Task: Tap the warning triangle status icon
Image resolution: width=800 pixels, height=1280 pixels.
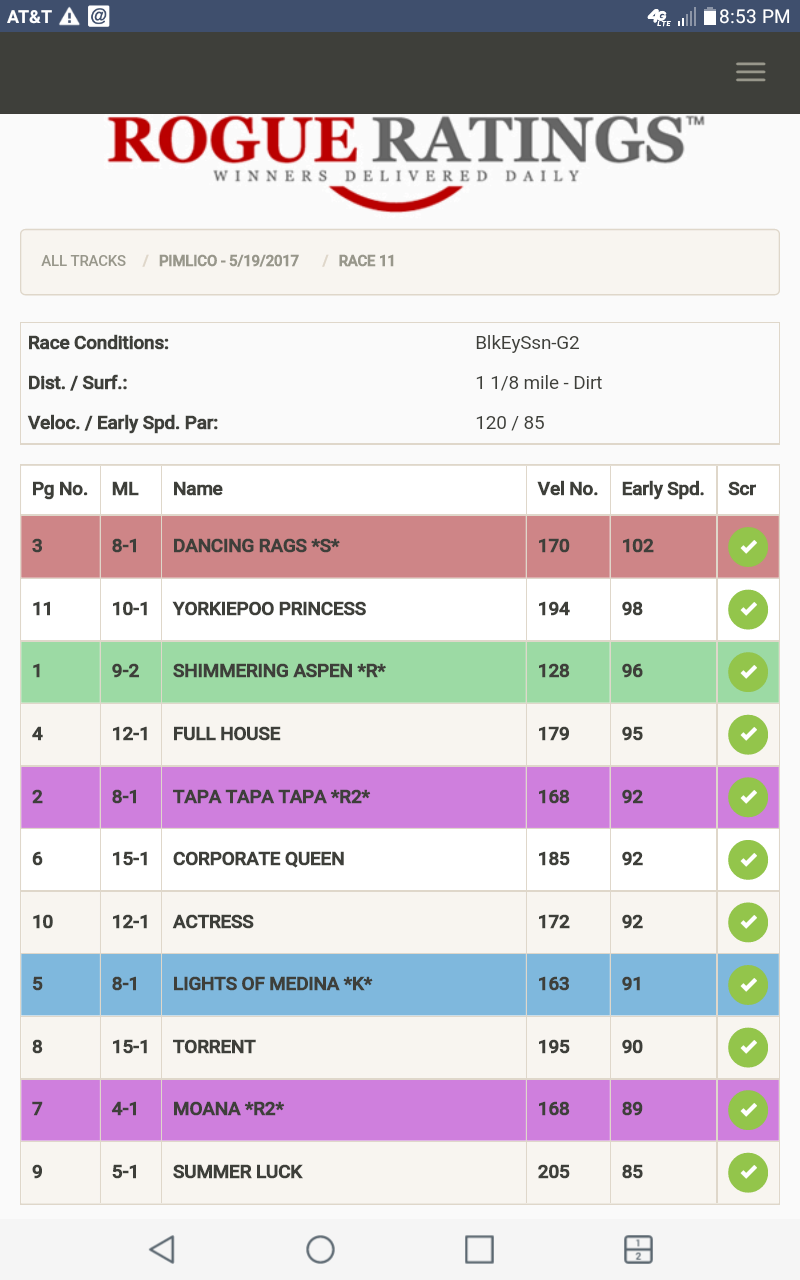Action: [x=69, y=16]
